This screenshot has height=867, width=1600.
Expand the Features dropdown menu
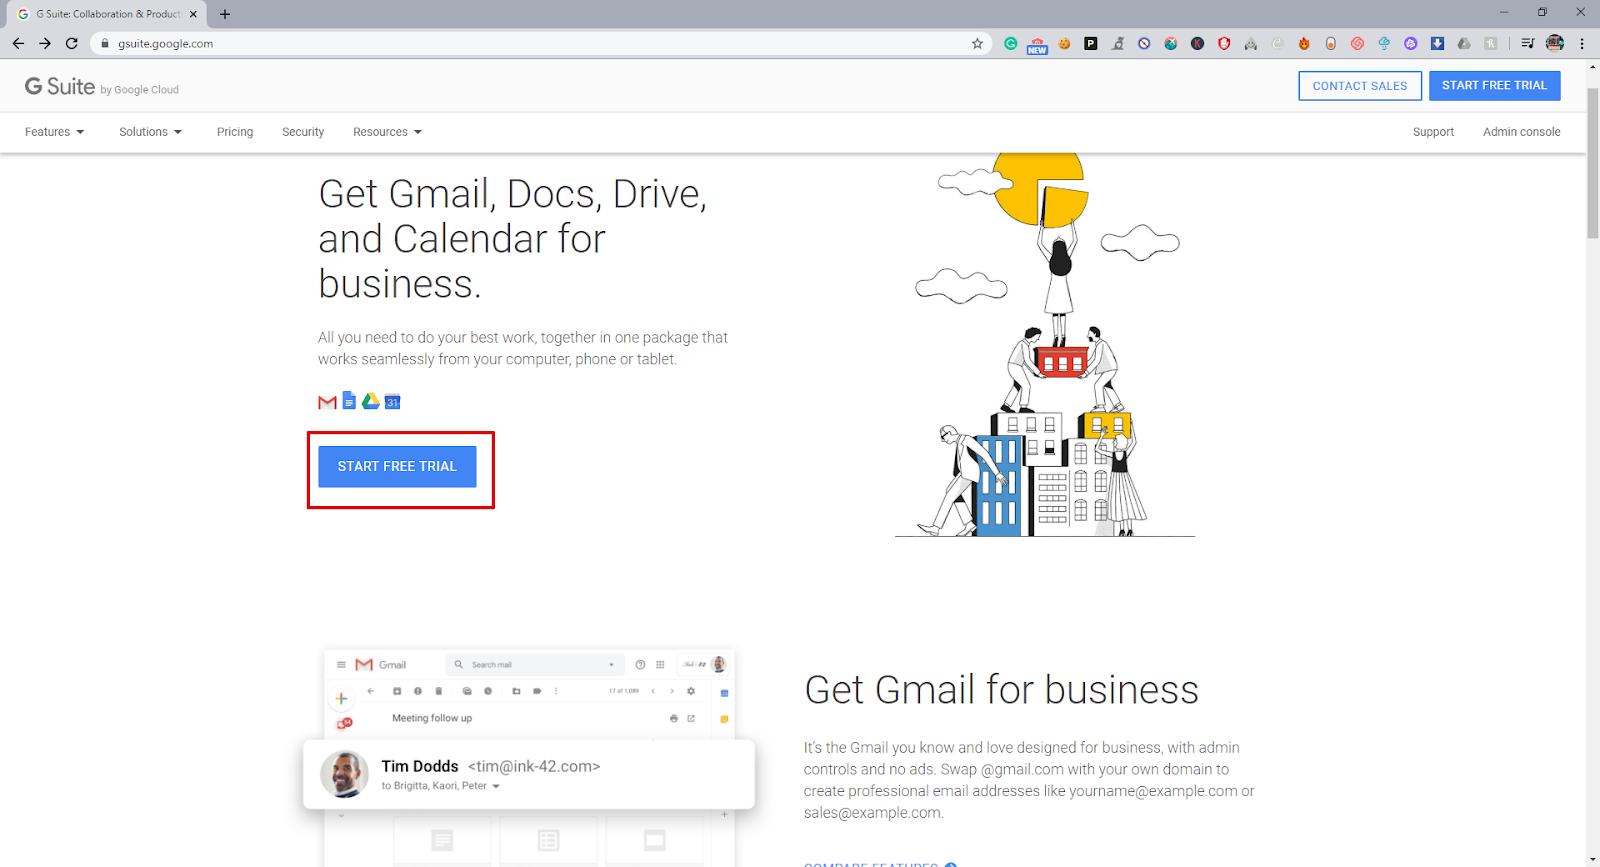click(54, 132)
